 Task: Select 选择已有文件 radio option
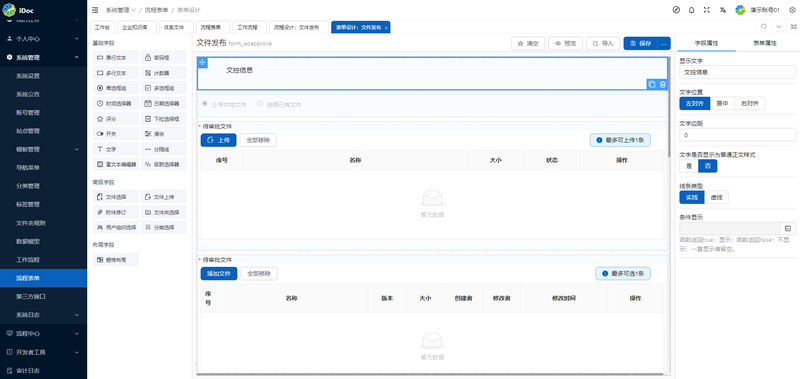click(x=279, y=104)
